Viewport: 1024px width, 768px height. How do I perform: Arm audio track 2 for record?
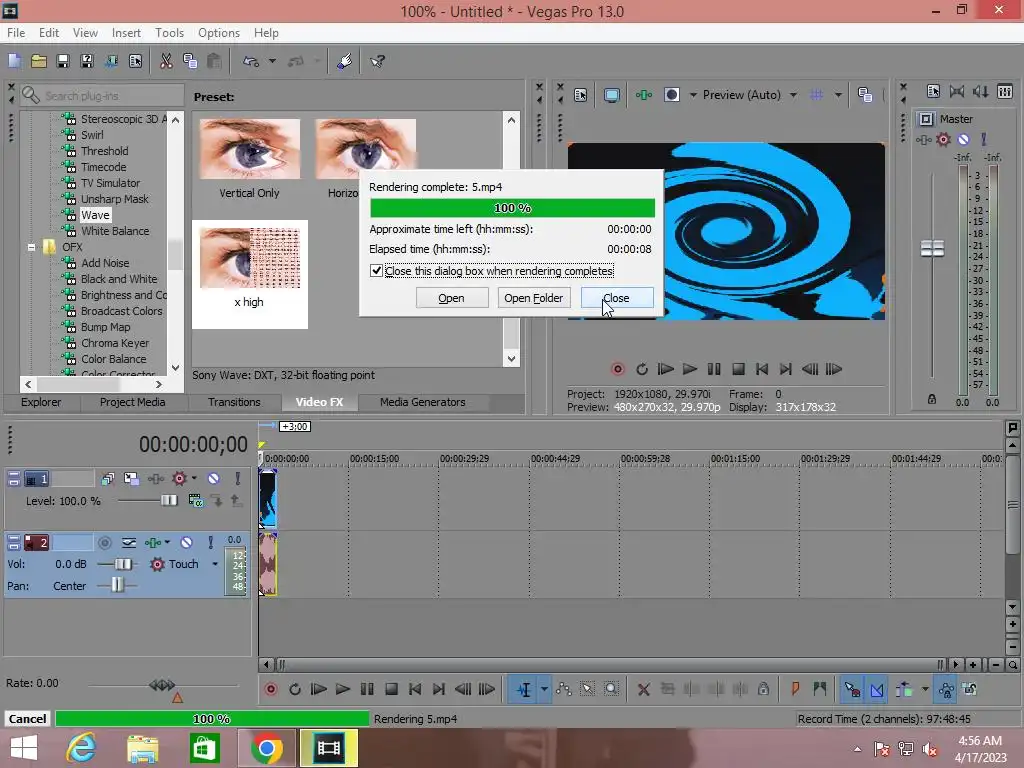tap(104, 543)
